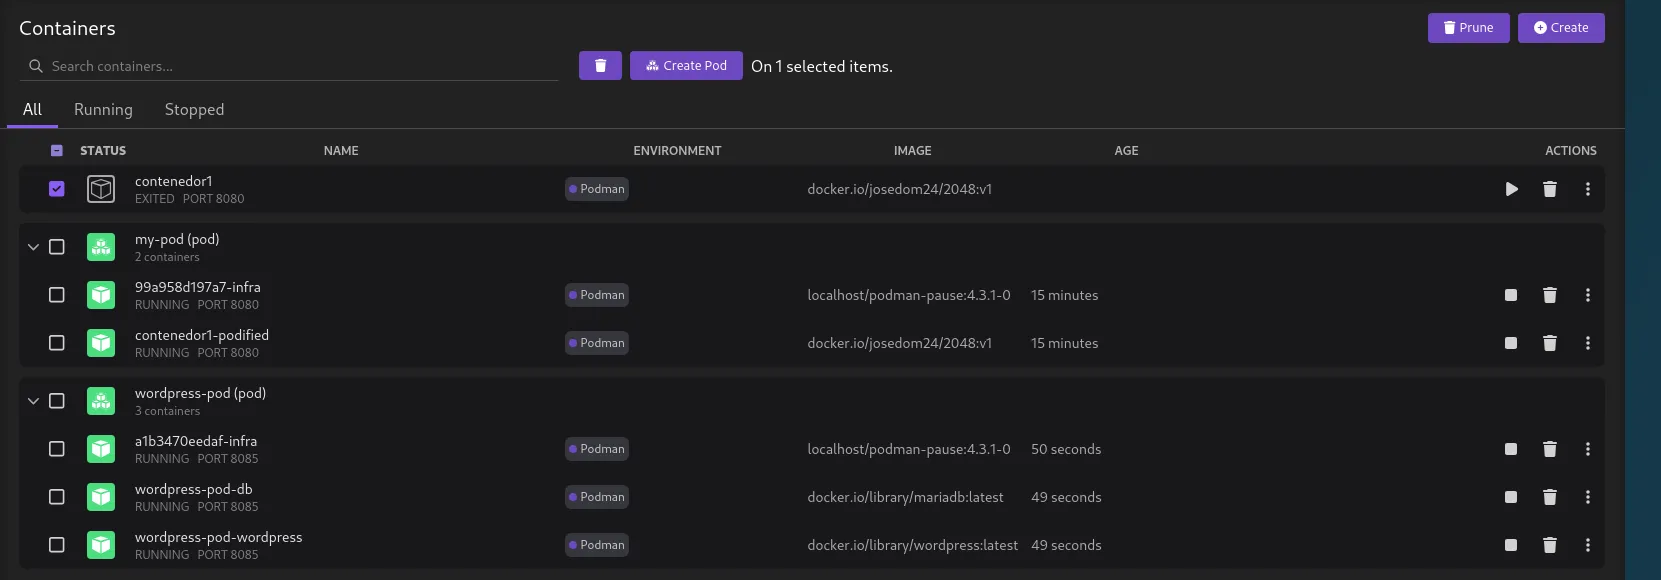Screen dimensions: 1661x580
Task: Open more actions for wordpress-pod-wordpress
Action: [1587, 545]
